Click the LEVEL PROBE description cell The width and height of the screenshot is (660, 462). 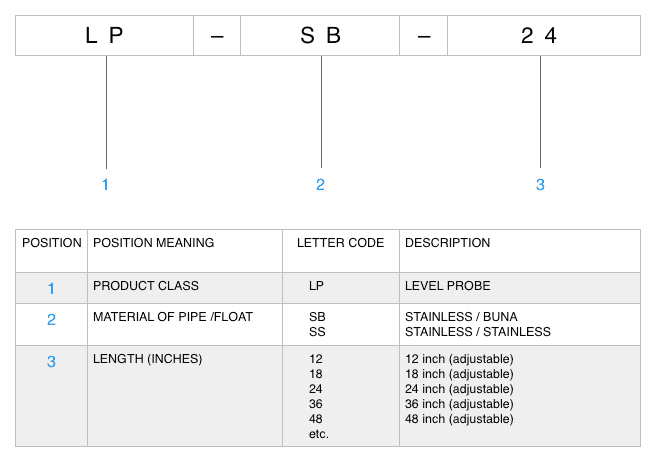pyautogui.click(x=520, y=288)
